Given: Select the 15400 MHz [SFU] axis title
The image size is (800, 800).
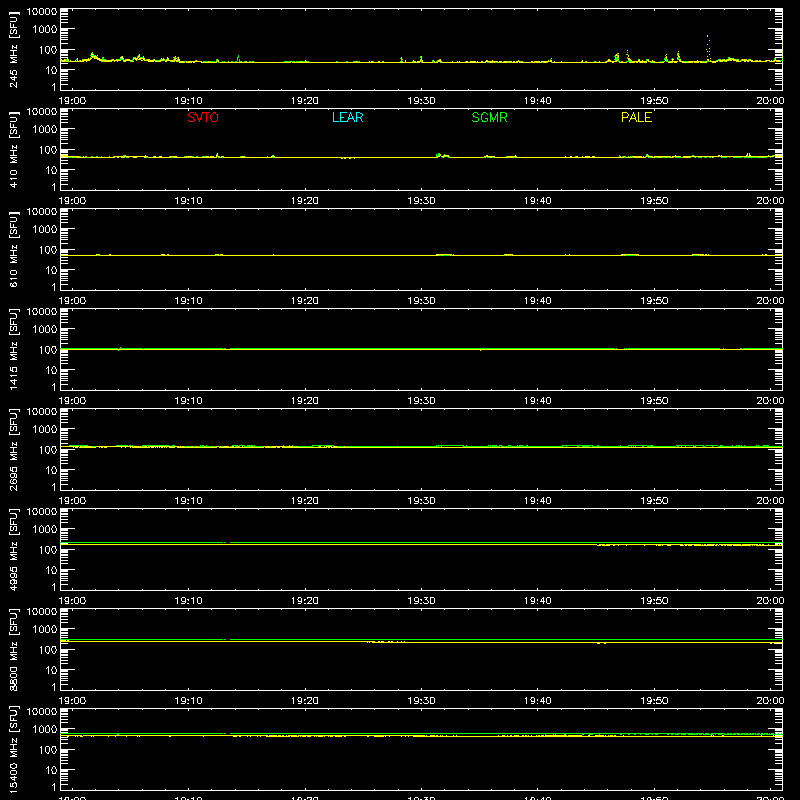Looking at the screenshot, I should pyautogui.click(x=14, y=749).
